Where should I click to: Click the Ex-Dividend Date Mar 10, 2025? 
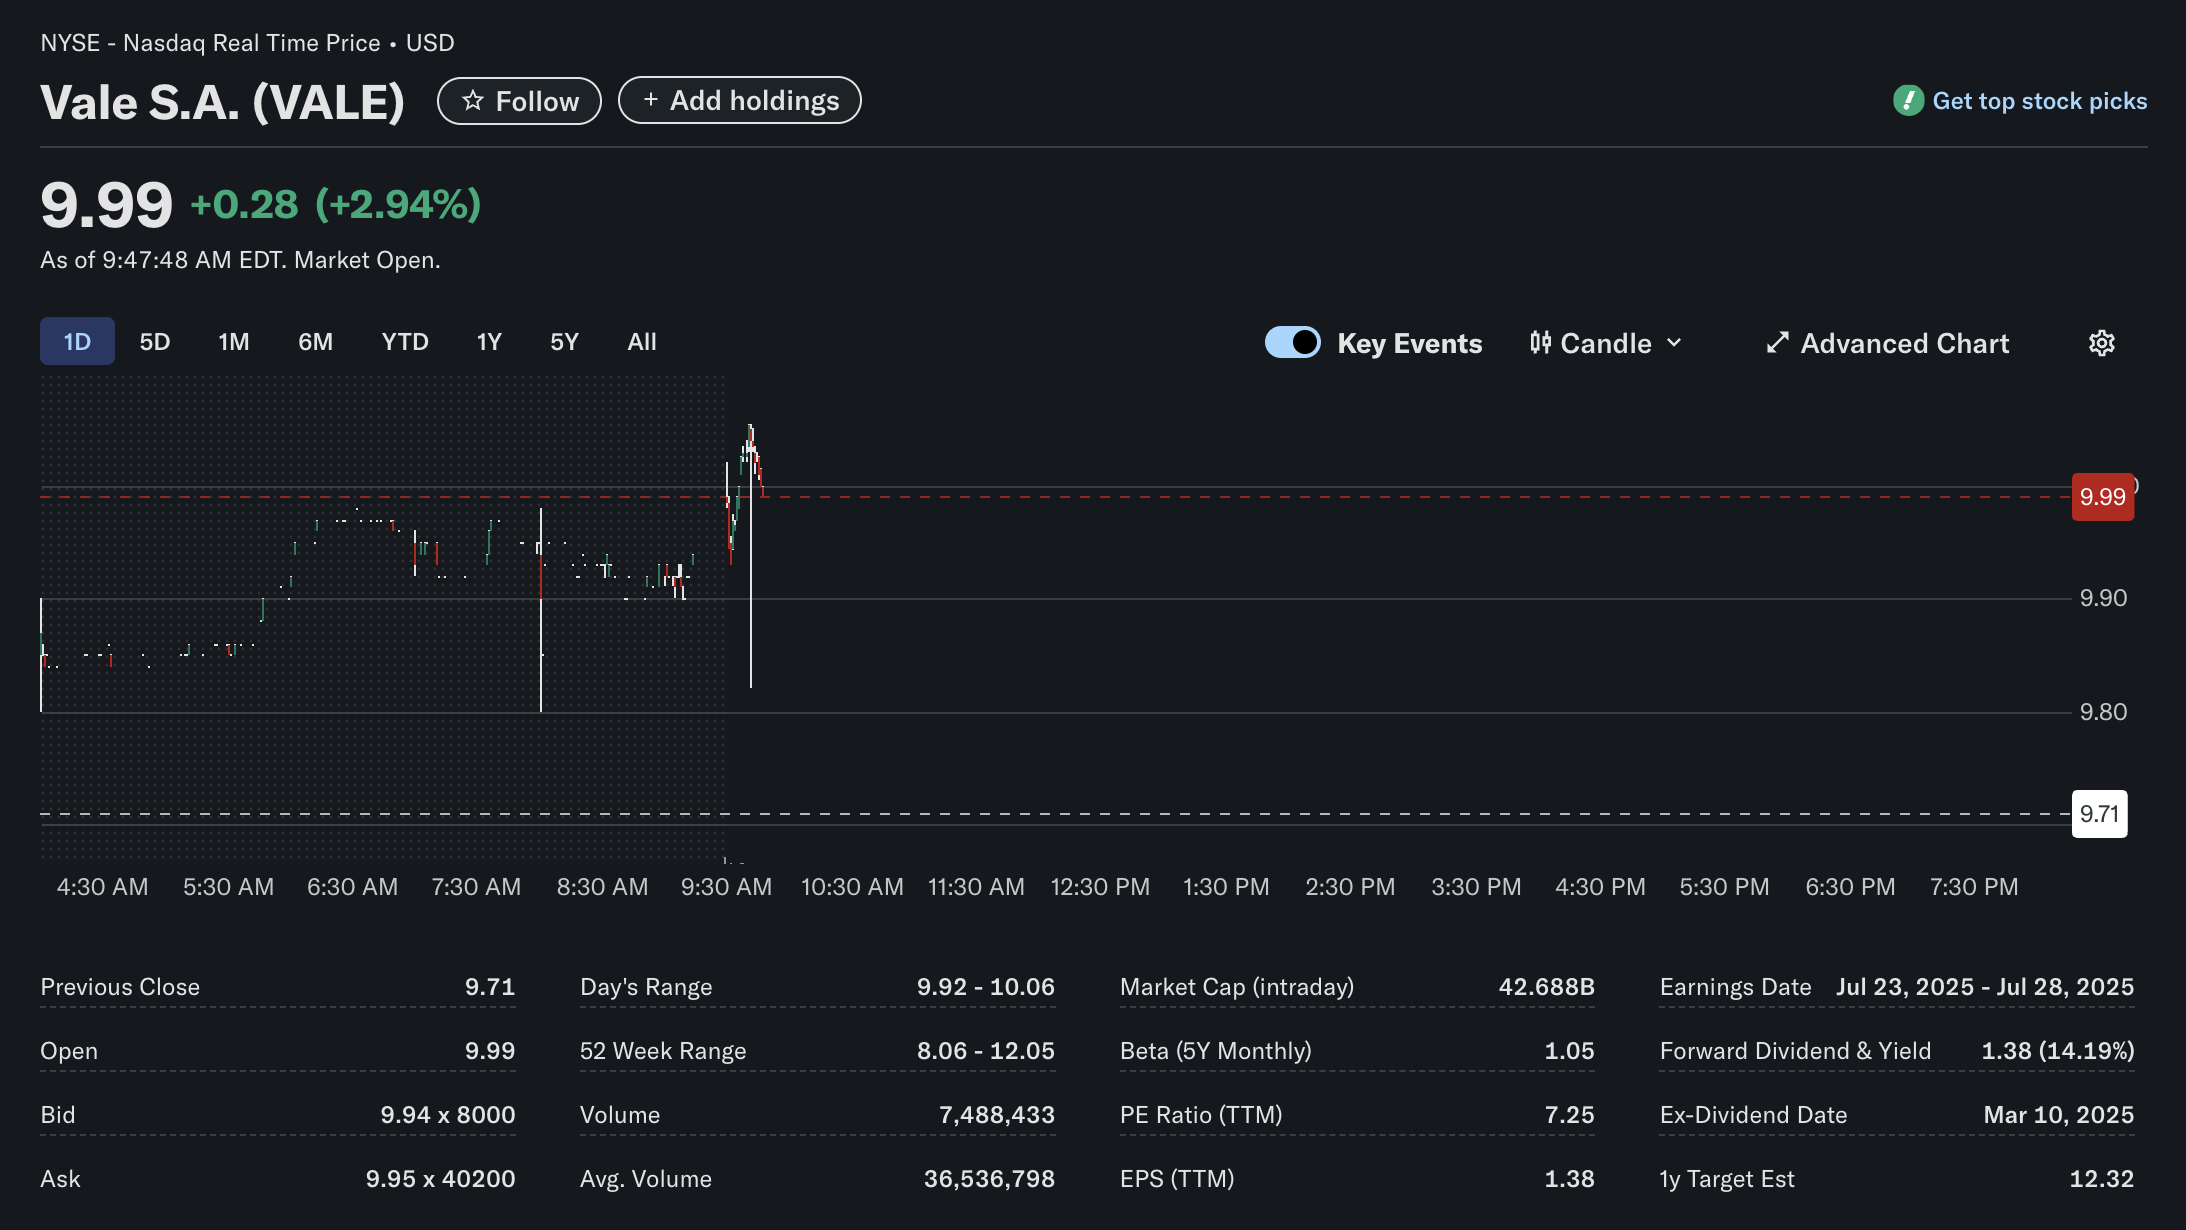click(x=2059, y=1115)
